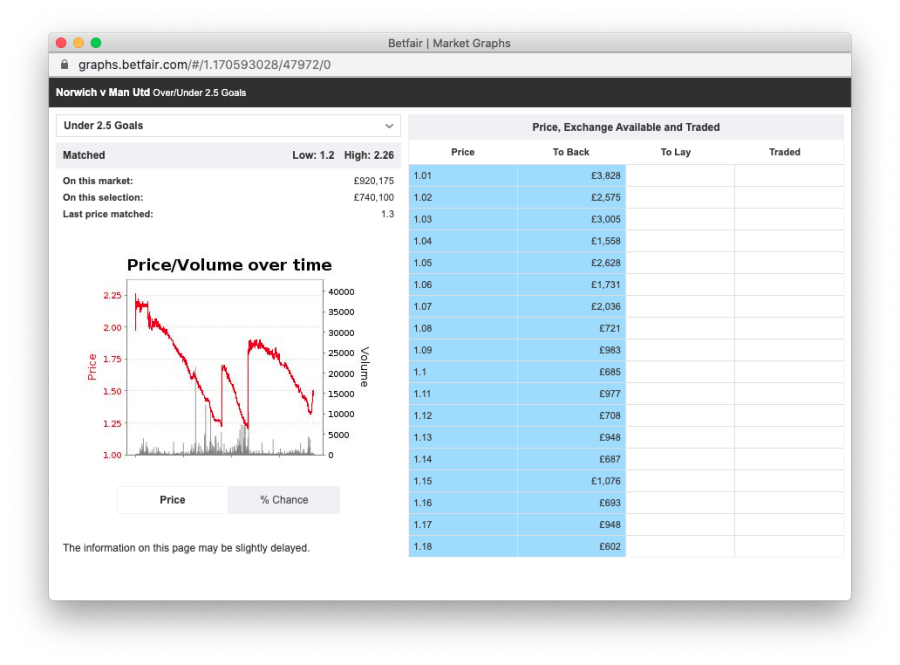Click the dropdown chevron arrow for selection
This screenshot has width=900, height=665.
coord(389,126)
